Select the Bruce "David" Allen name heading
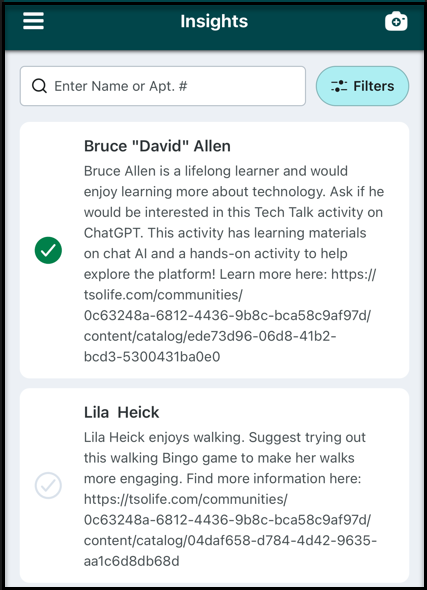427x590 pixels. (x=157, y=146)
